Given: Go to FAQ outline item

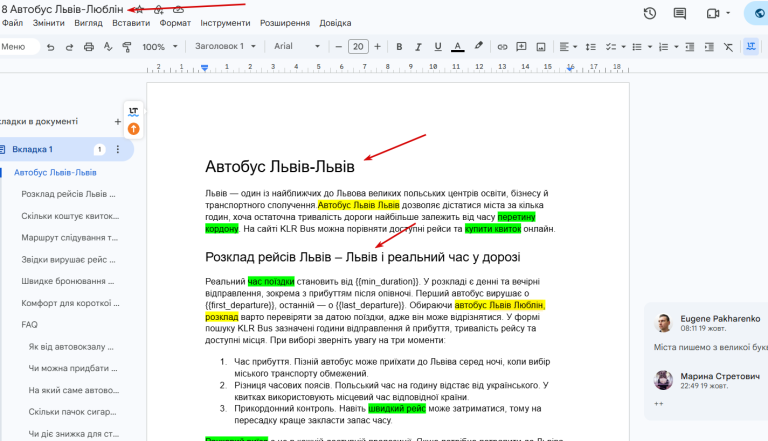Looking at the screenshot, I should click(29, 324).
